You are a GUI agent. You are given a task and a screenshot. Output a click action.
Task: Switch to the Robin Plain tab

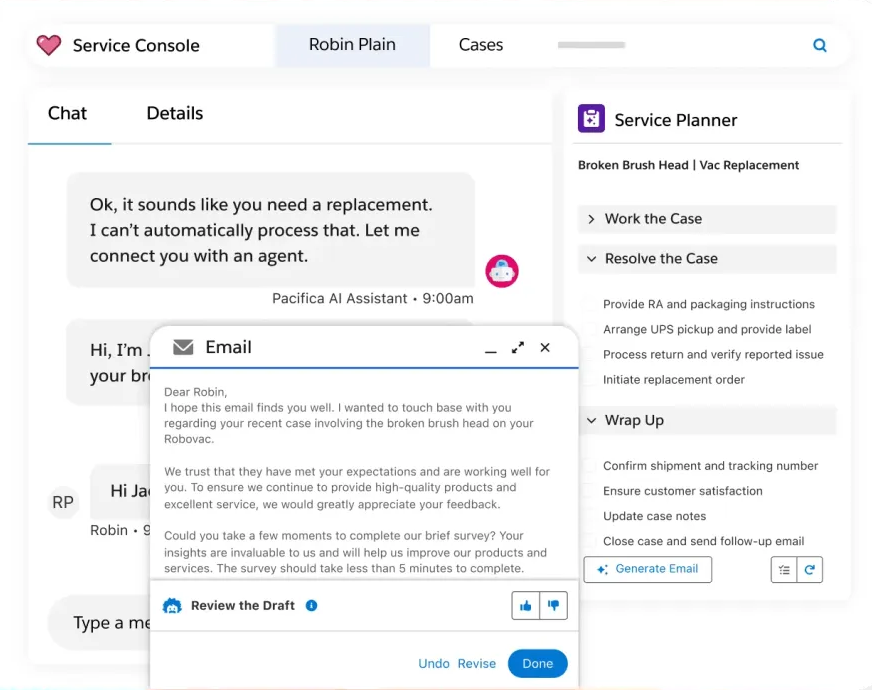(352, 45)
